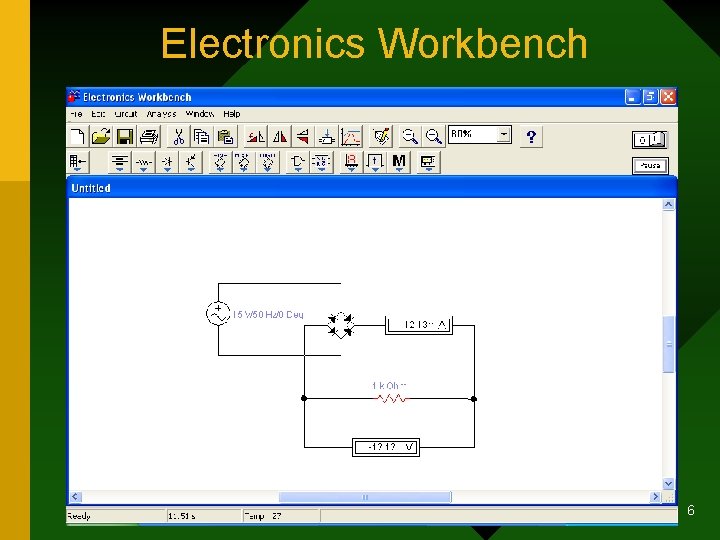
Task: Open the Favorites parts bin
Action: [77, 162]
